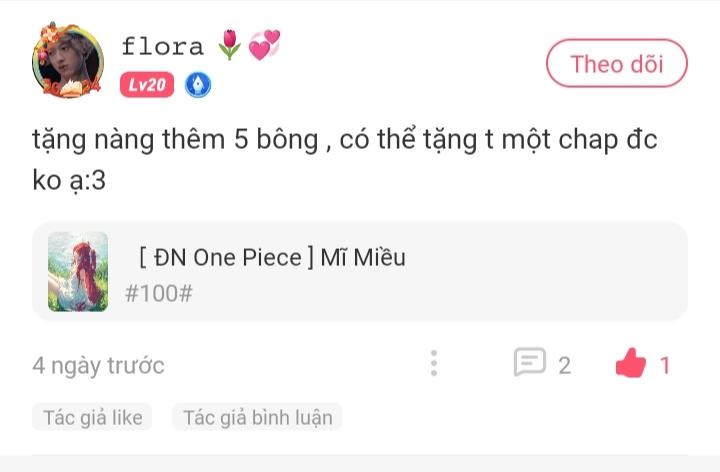The width and height of the screenshot is (720, 472).
Task: Click the like count number 1
Action: tap(665, 365)
